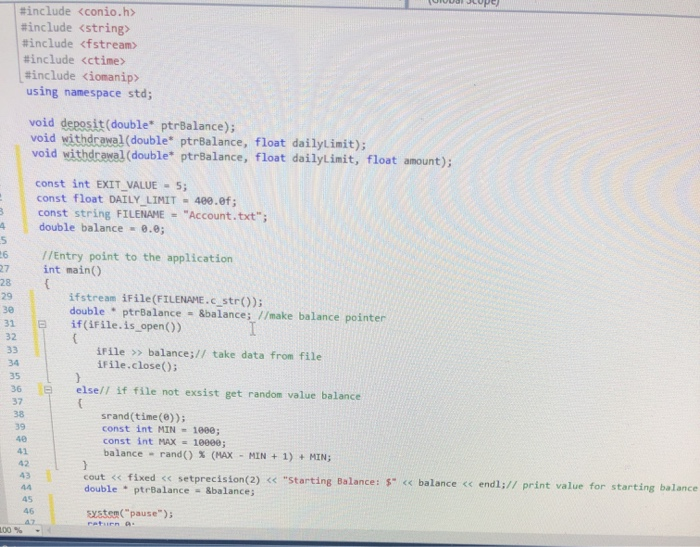The width and height of the screenshot is (700, 547).
Task: Click the 'DAILY_LIMIT = 400.0f;' declaration
Action: pyautogui.click(x=173, y=200)
